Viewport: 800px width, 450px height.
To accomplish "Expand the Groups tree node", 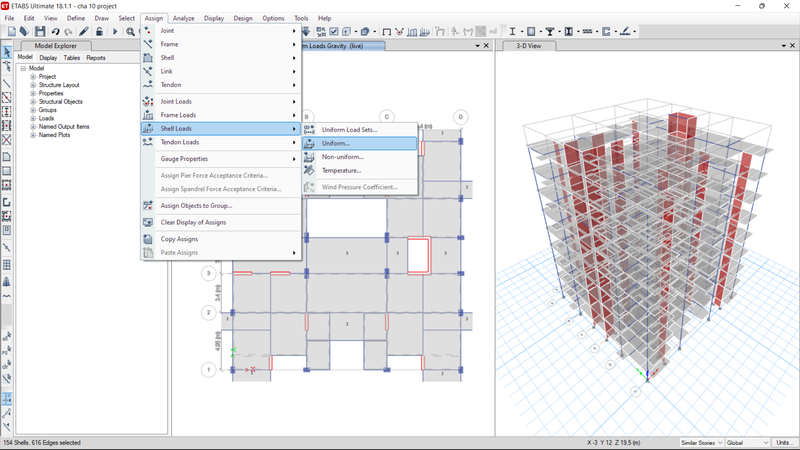I will [x=33, y=110].
